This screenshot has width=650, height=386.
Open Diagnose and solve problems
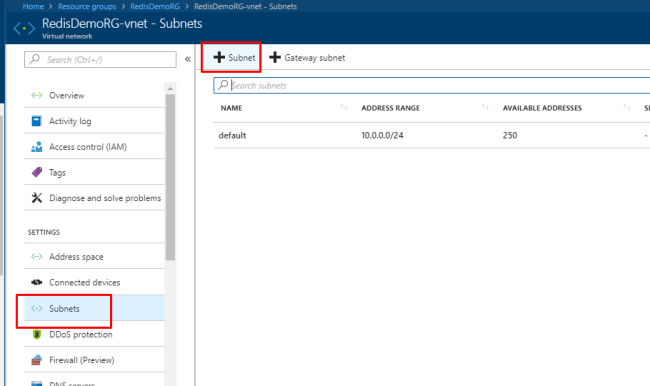94,198
